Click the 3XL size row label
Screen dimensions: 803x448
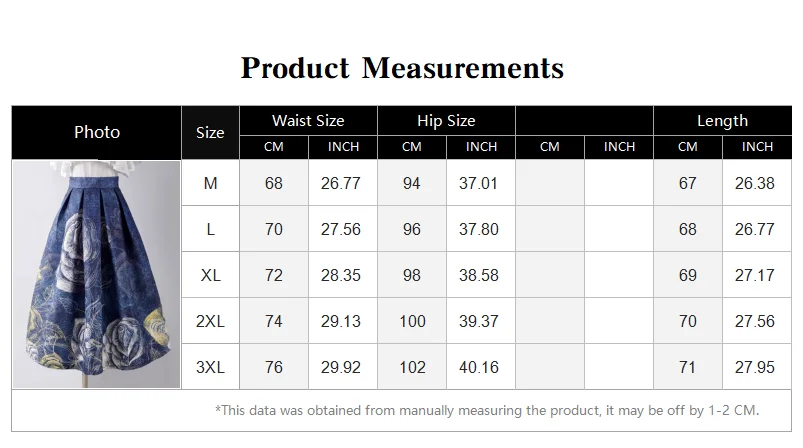tap(210, 367)
